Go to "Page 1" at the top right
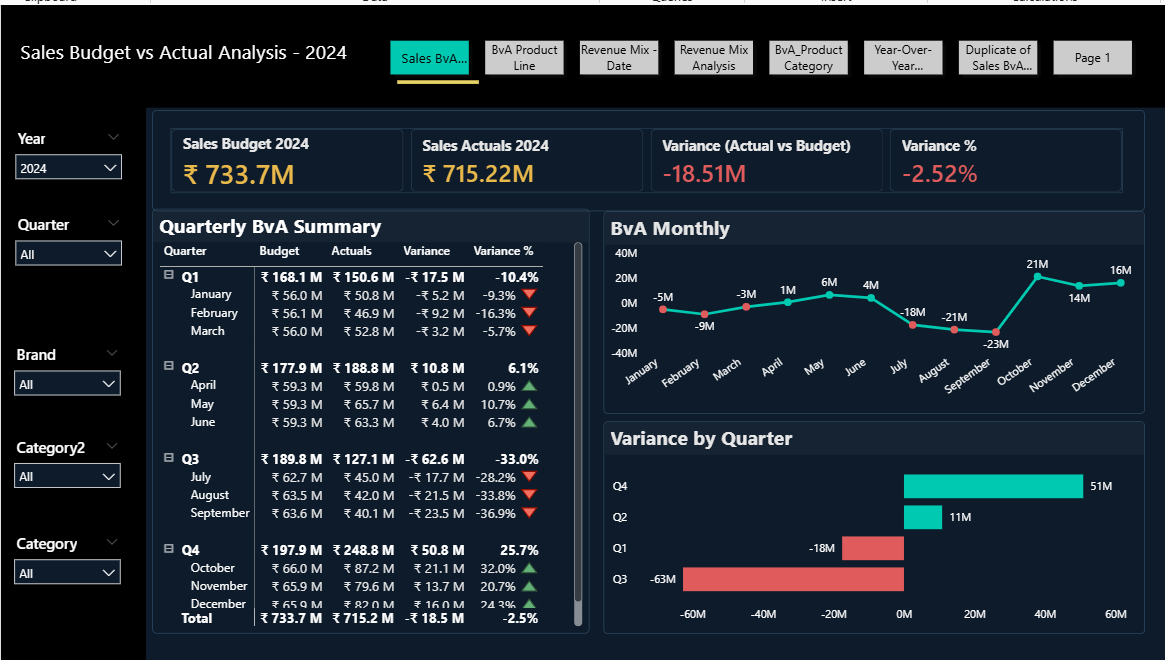Screen dimensions: 1165x660 point(1092,57)
